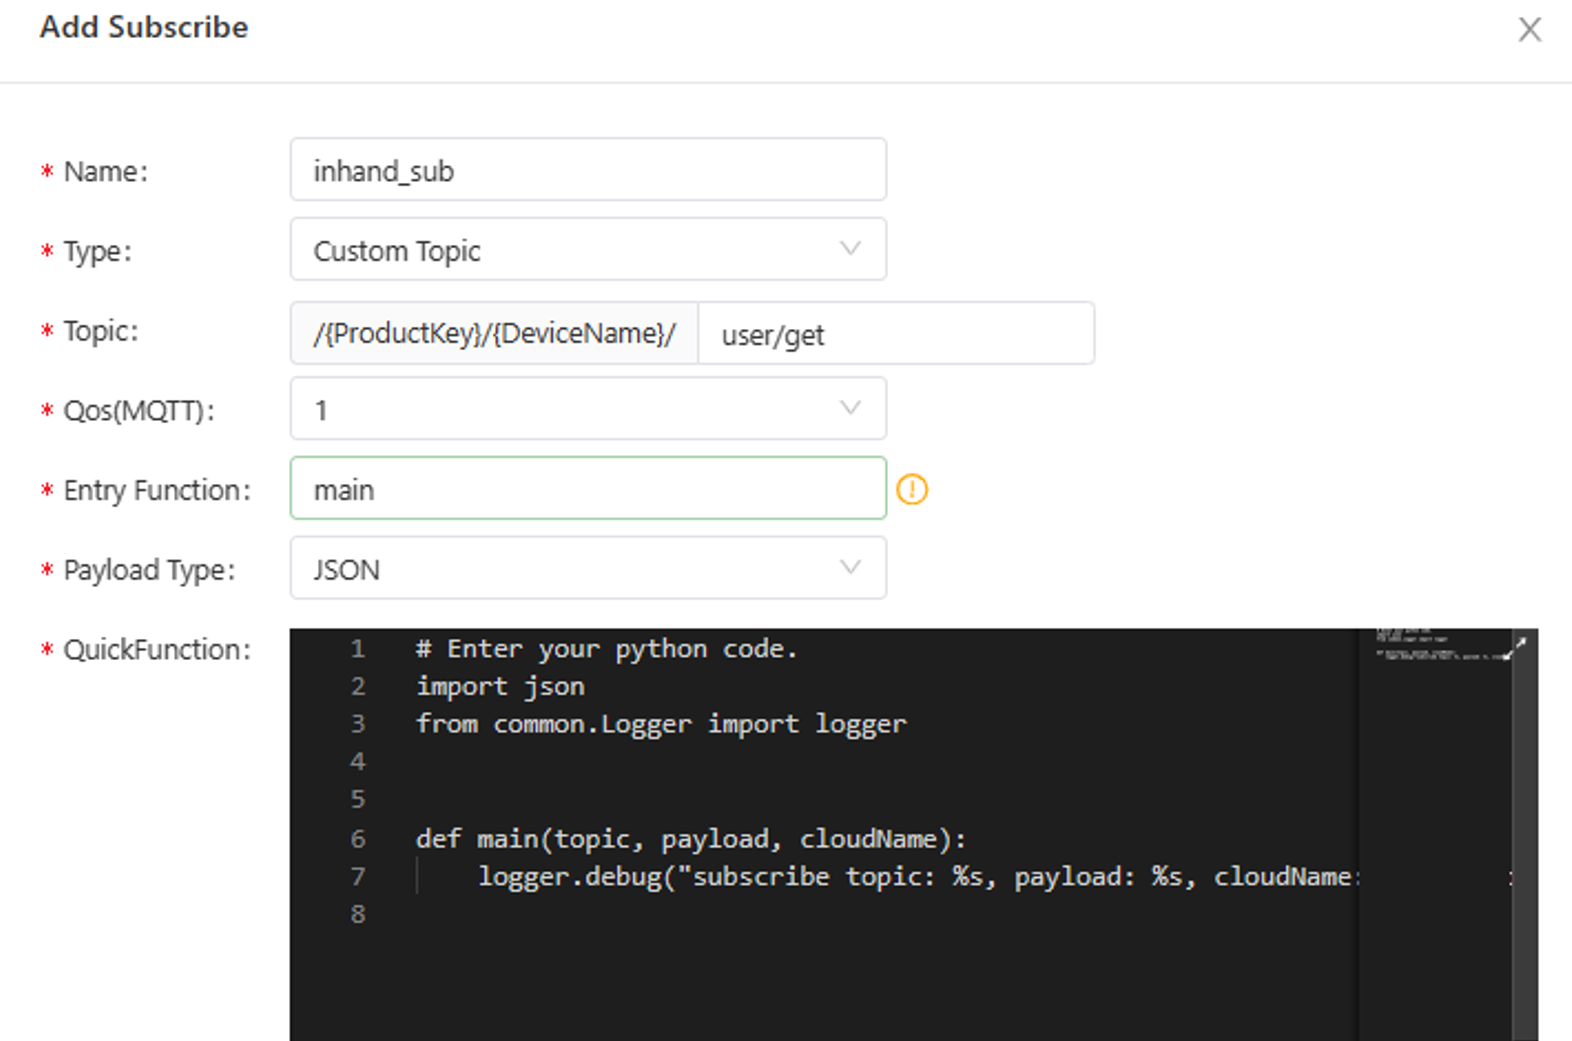Click the code editor vertical scrollbar
Screen dimensions: 1572x1041
click(1524, 850)
